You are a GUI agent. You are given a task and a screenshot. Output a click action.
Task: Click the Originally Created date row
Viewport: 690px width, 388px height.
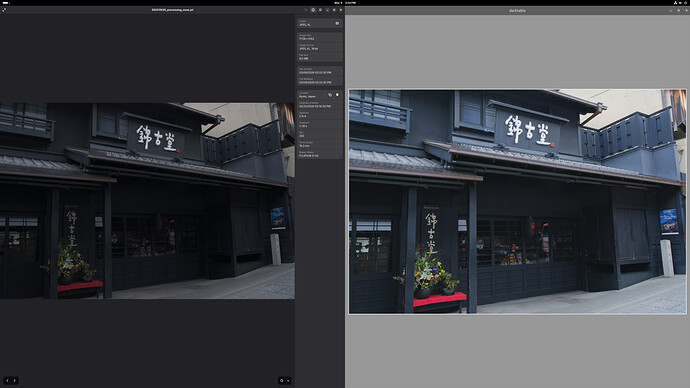(x=319, y=105)
